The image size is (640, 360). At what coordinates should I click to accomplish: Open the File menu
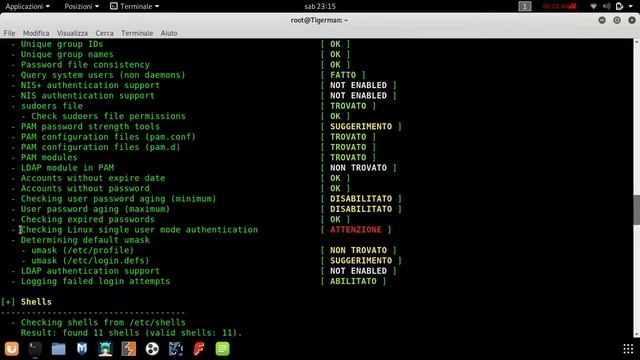tap(9, 33)
